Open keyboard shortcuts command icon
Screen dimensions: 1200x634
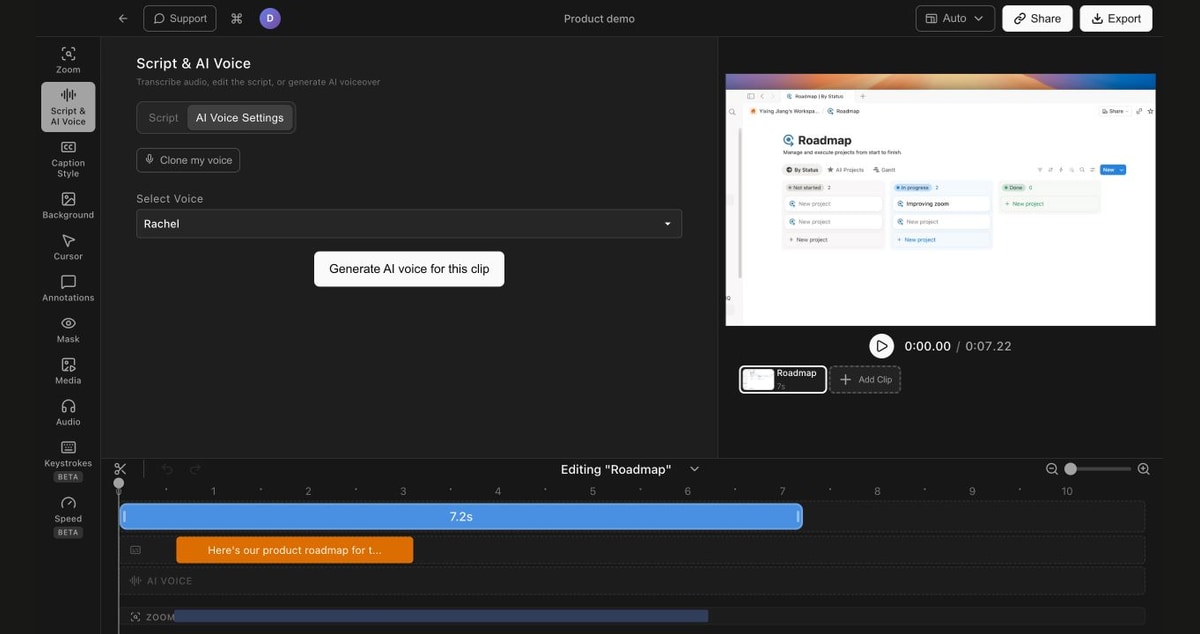click(x=237, y=18)
